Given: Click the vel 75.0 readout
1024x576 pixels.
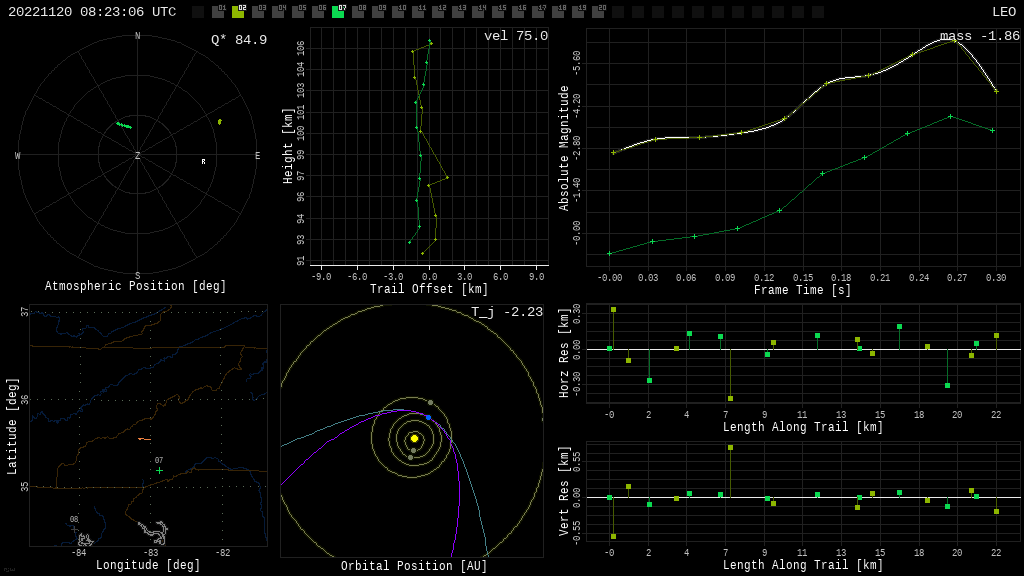Looking at the screenshot, I should (516, 36).
